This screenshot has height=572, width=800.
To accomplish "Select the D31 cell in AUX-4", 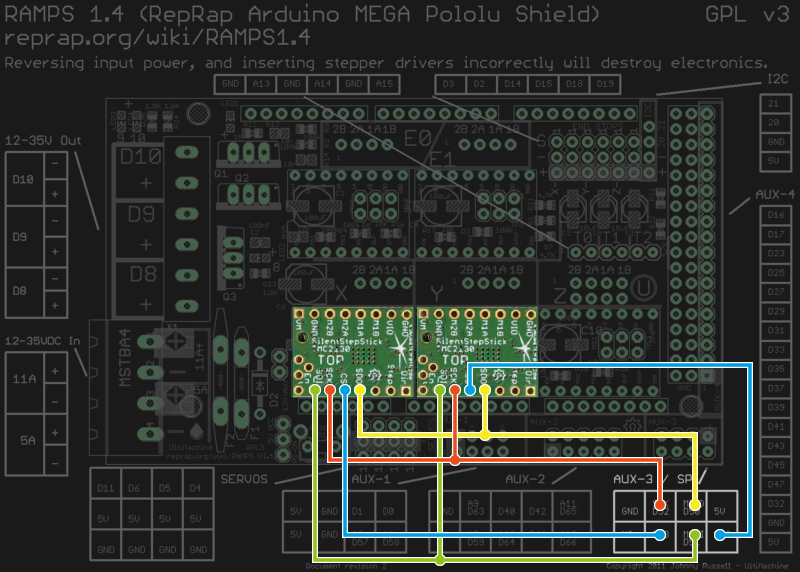I will click(776, 331).
